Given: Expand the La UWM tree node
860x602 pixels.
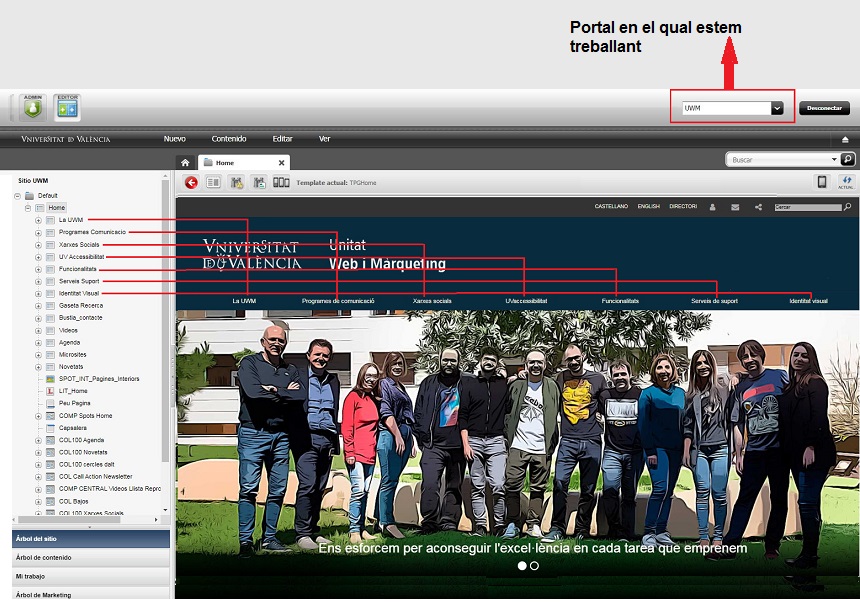Looking at the screenshot, I should [38, 220].
